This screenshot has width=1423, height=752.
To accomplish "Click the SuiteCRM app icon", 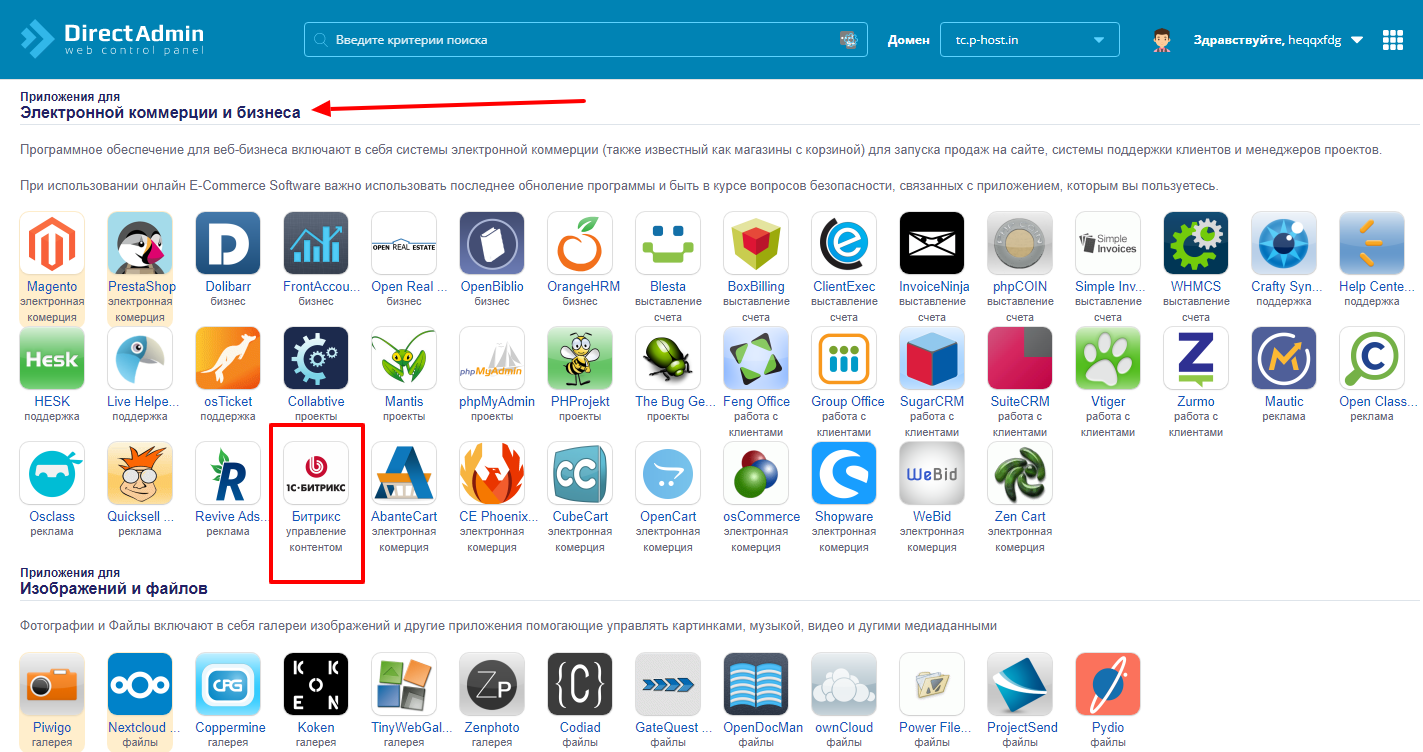I will pos(1020,358).
